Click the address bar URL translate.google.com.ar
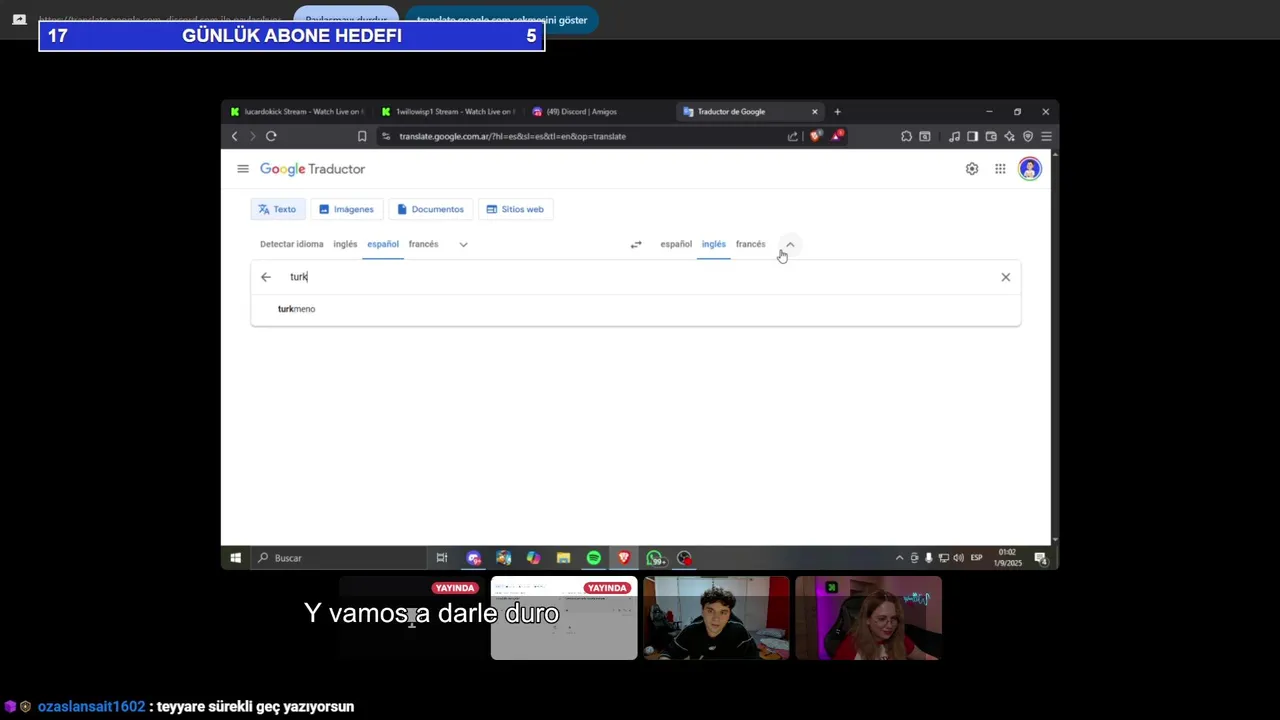1280x720 pixels. (x=512, y=136)
